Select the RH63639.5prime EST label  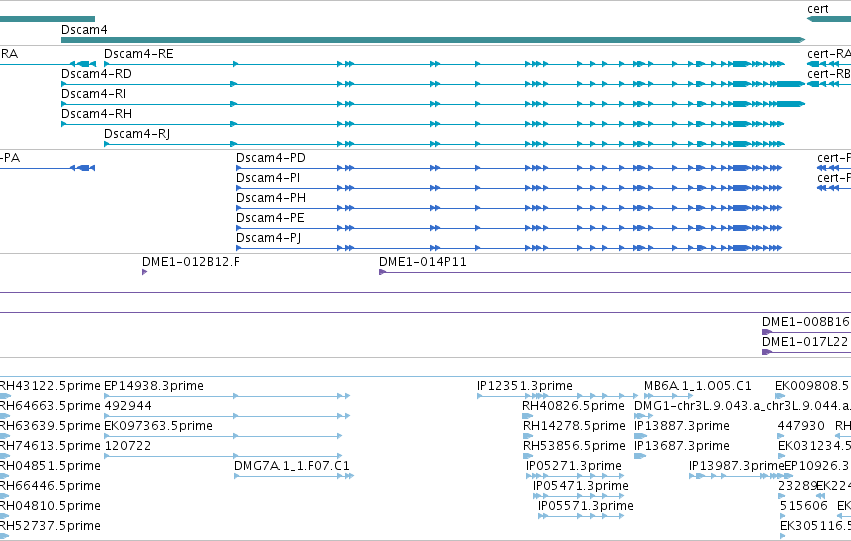click(x=50, y=426)
